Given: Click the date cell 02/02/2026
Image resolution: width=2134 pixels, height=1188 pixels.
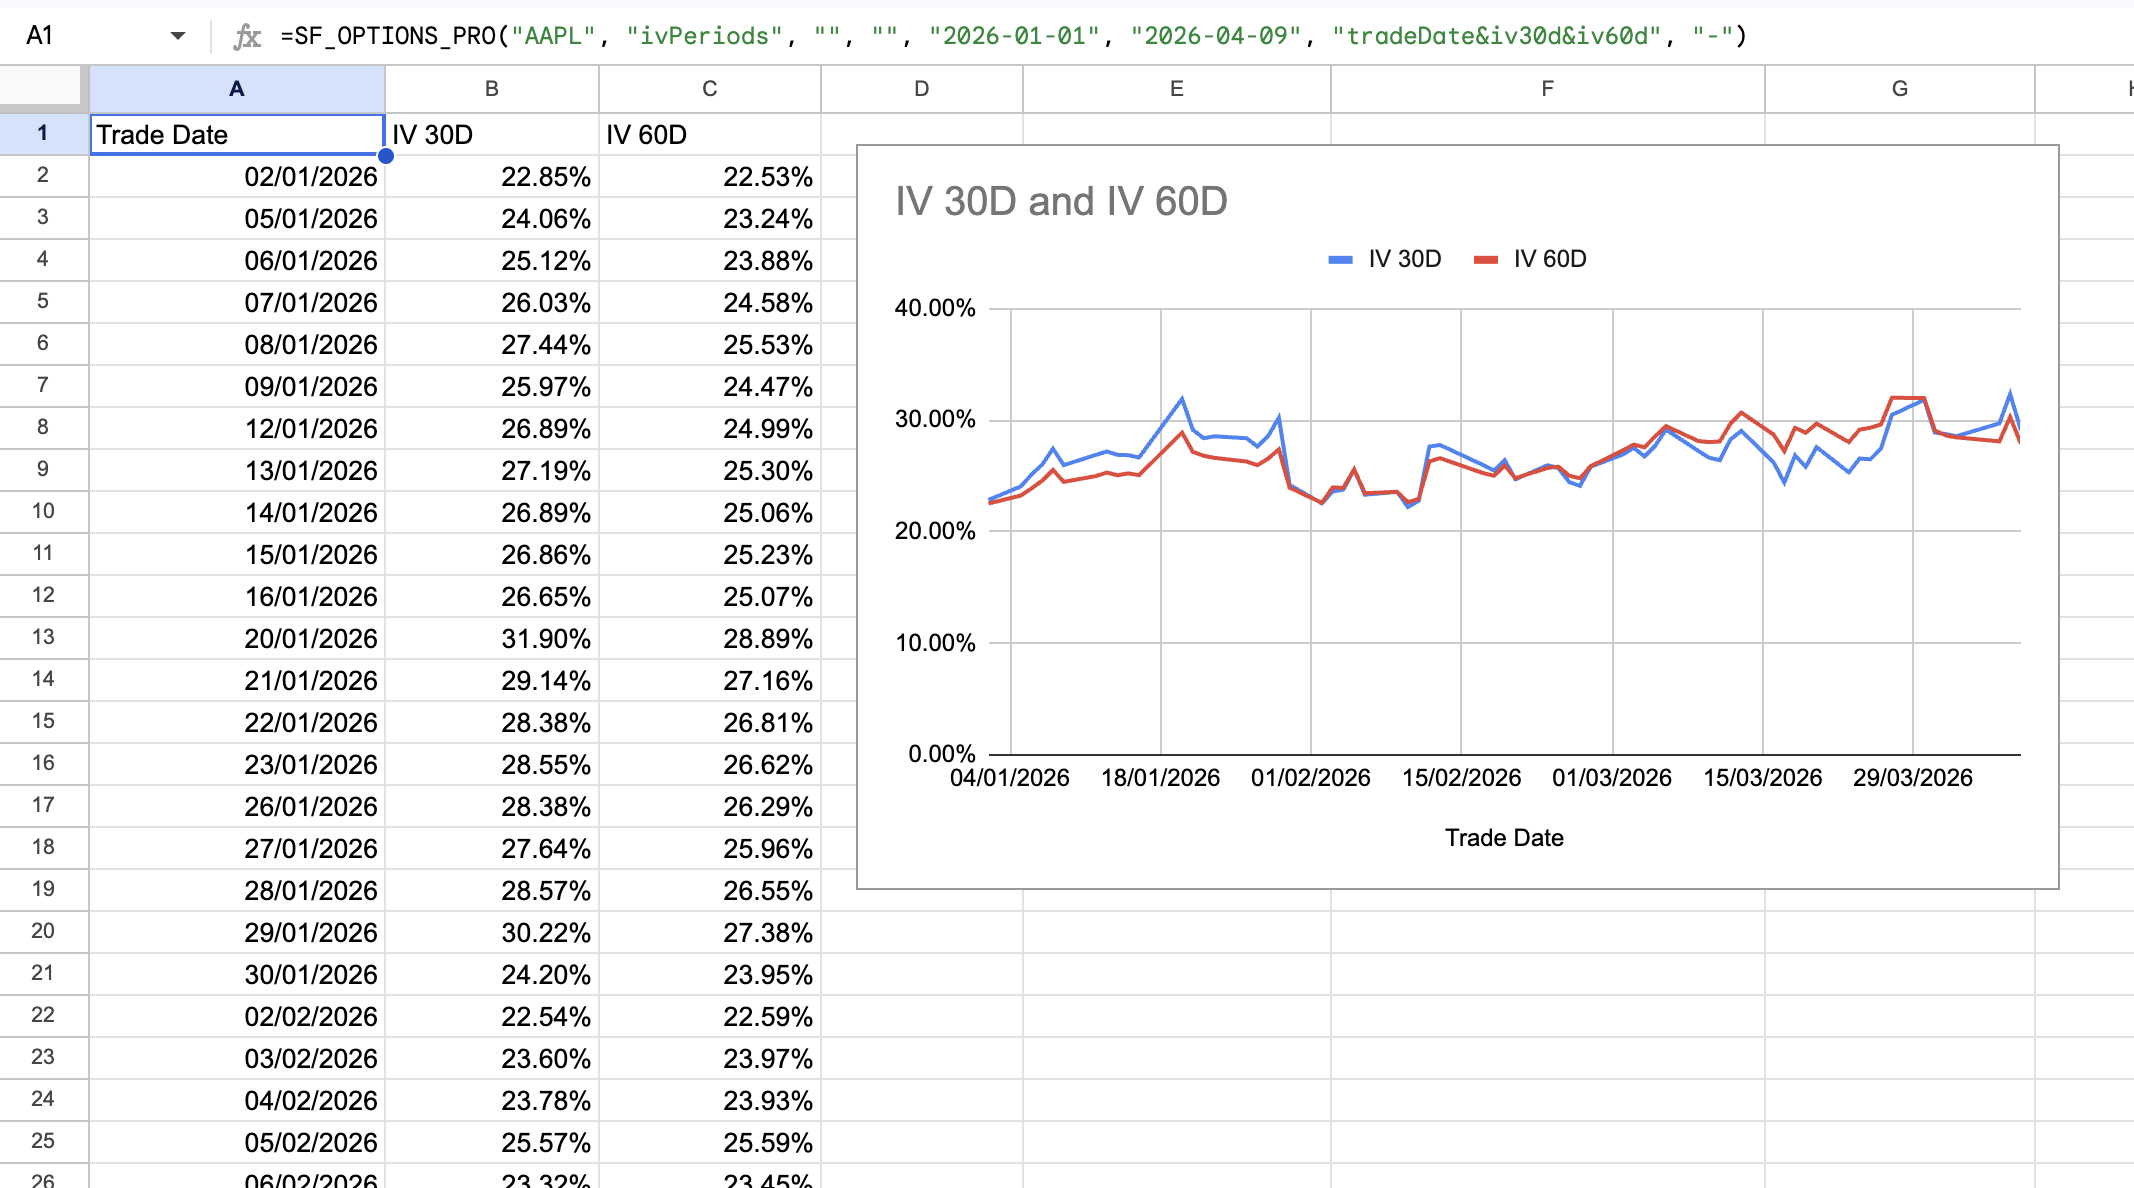Looking at the screenshot, I should pos(237,1017).
